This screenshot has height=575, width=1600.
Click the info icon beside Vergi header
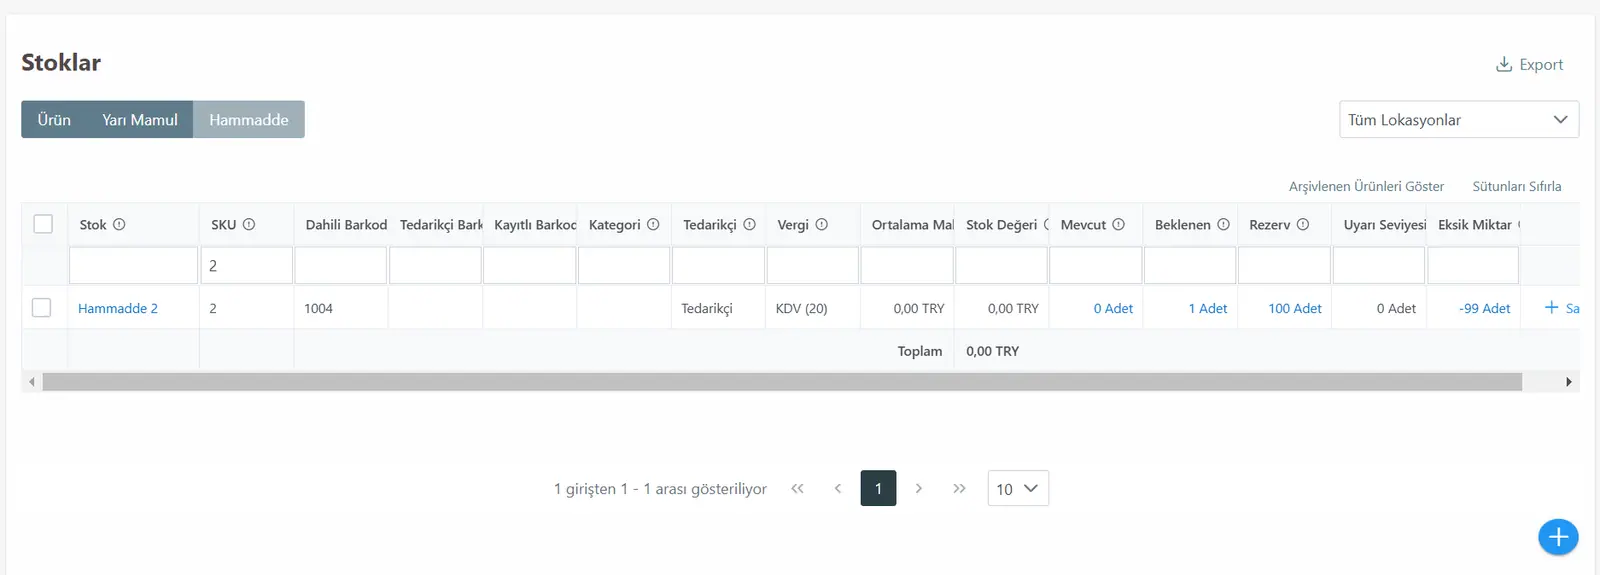tap(821, 224)
